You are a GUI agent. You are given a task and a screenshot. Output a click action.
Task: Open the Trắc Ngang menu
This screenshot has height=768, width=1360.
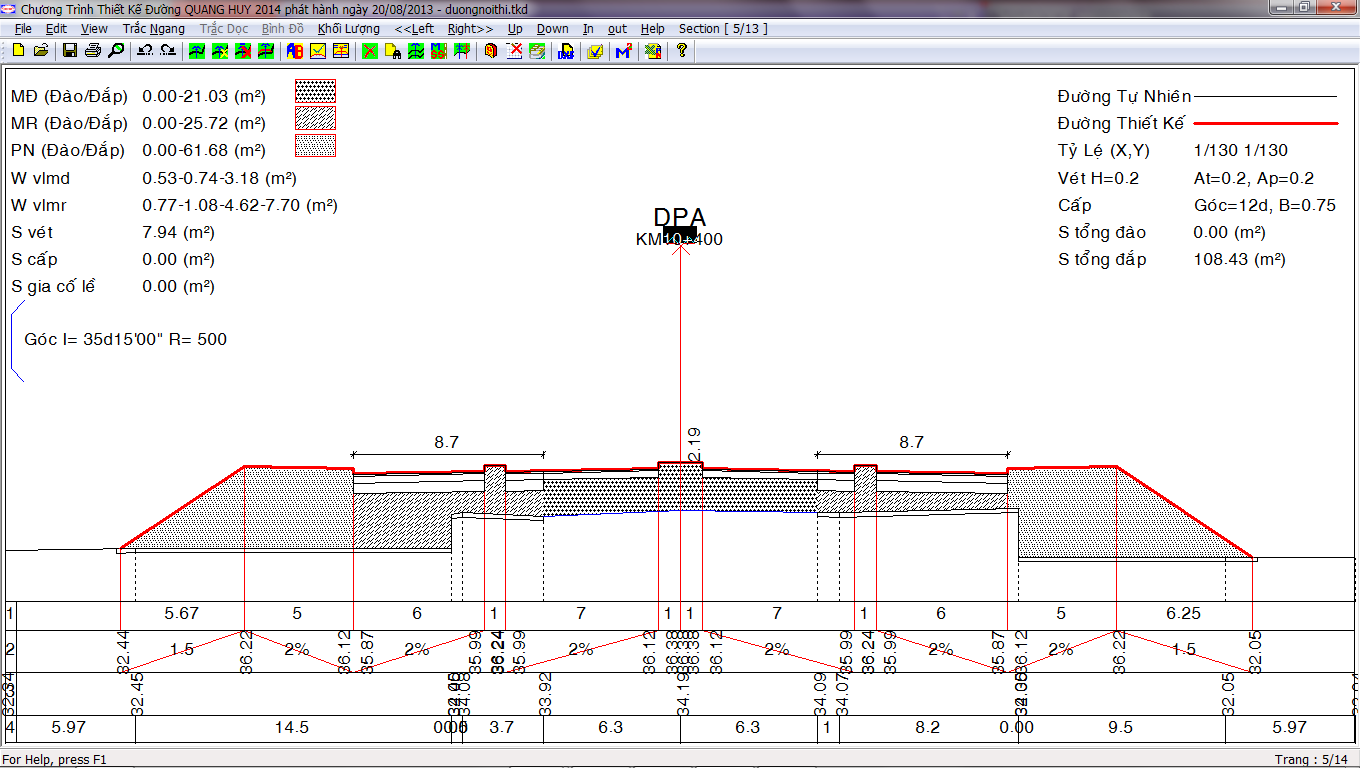click(154, 29)
